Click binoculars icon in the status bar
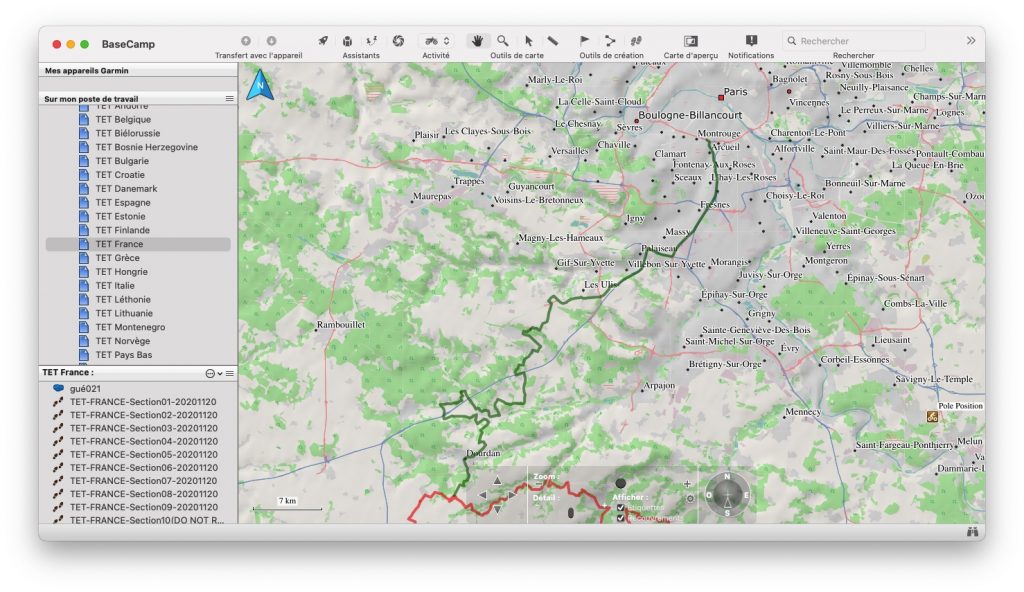 point(972,532)
